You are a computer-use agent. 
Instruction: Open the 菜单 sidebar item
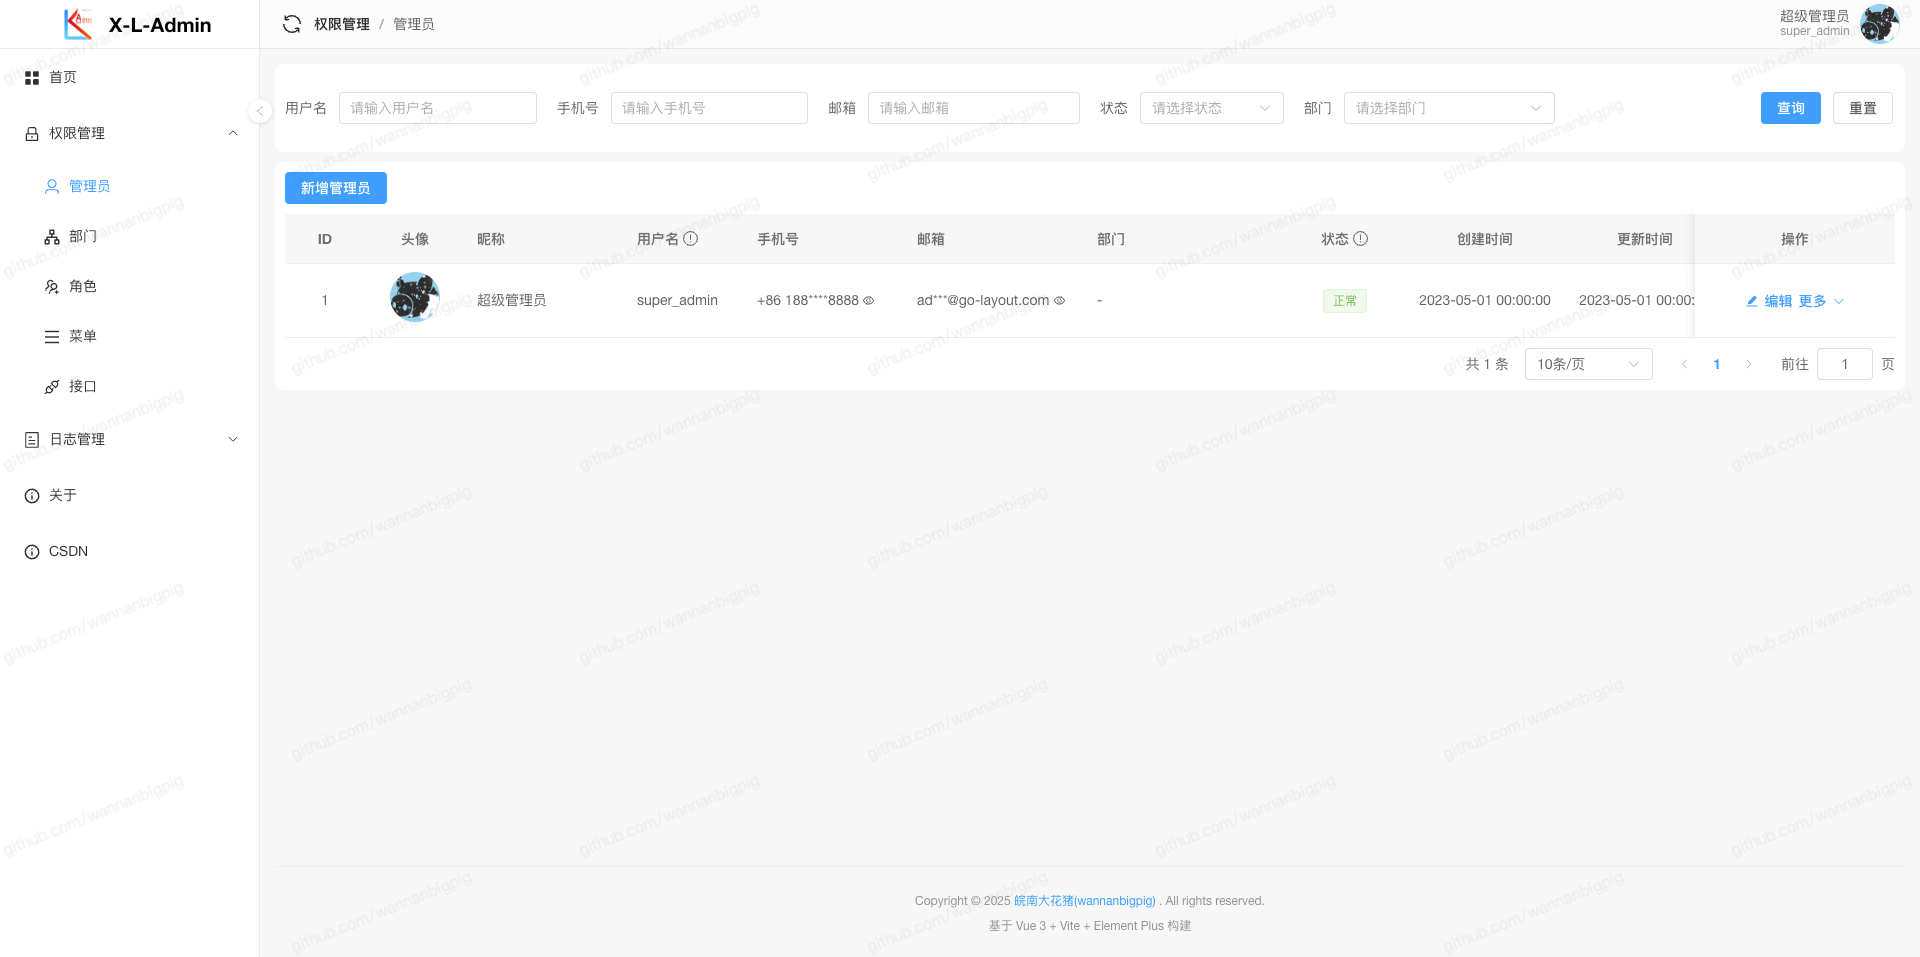click(130, 336)
